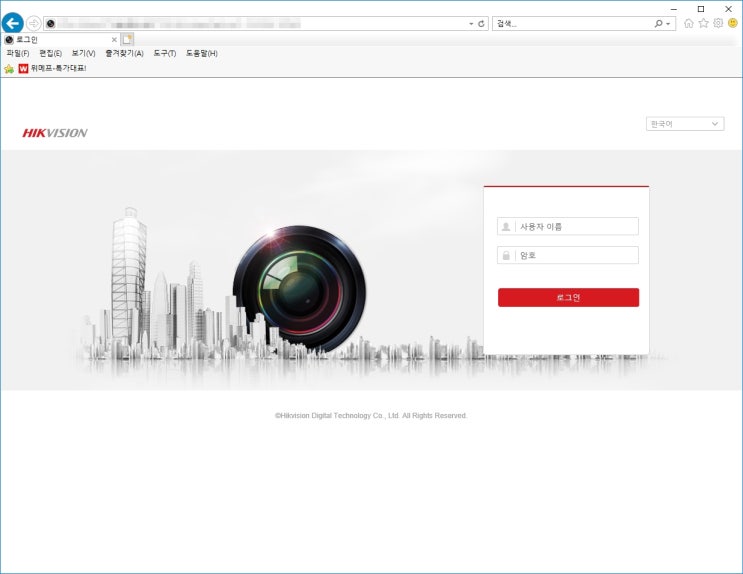Open the 도구(T) menu

164,53
